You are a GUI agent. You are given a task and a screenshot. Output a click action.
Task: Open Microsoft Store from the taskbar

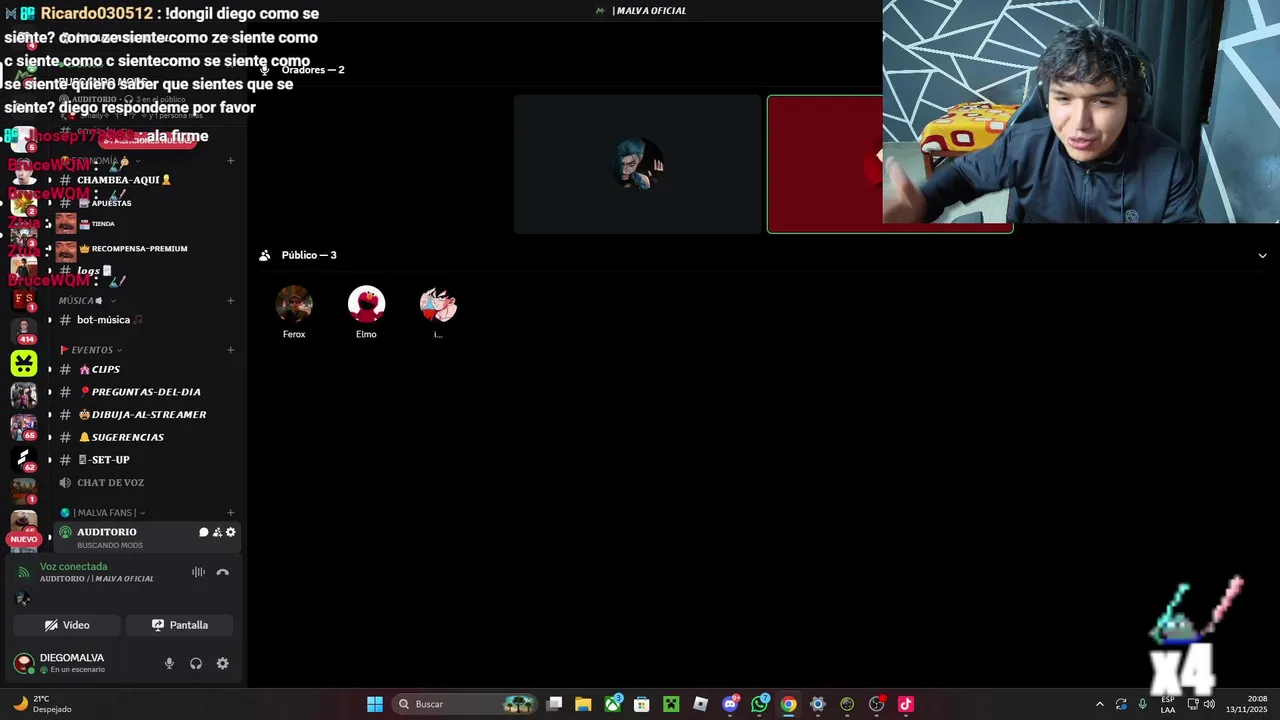642,704
